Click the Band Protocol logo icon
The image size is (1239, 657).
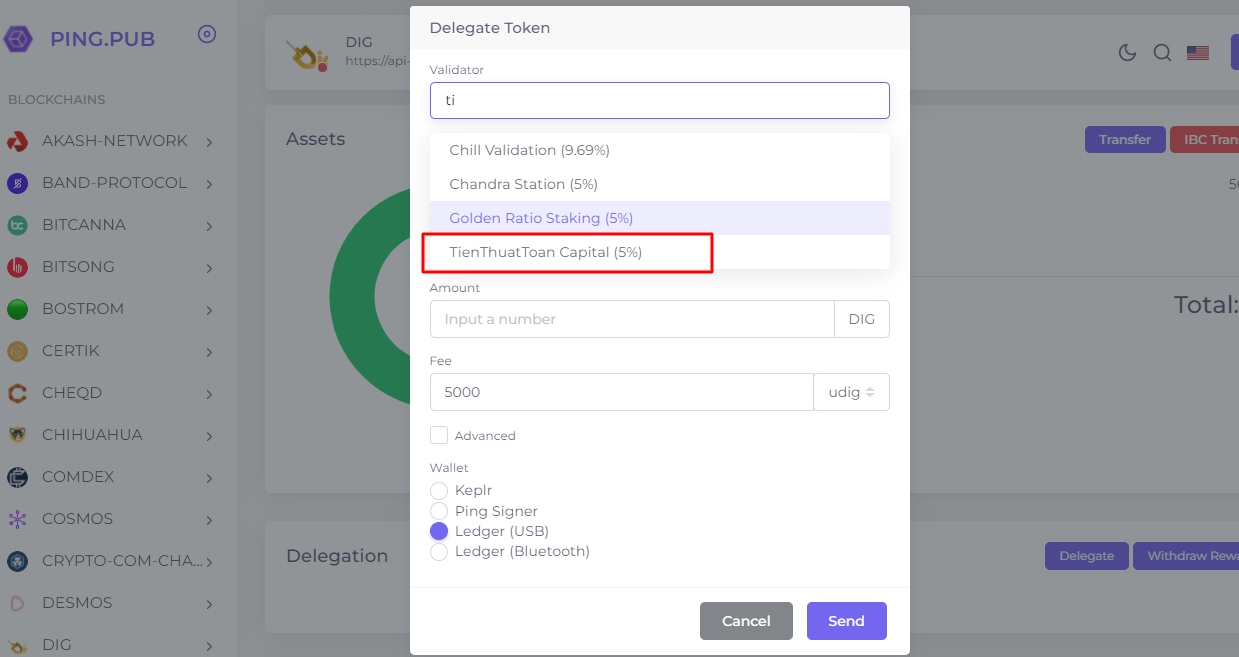(x=17, y=183)
